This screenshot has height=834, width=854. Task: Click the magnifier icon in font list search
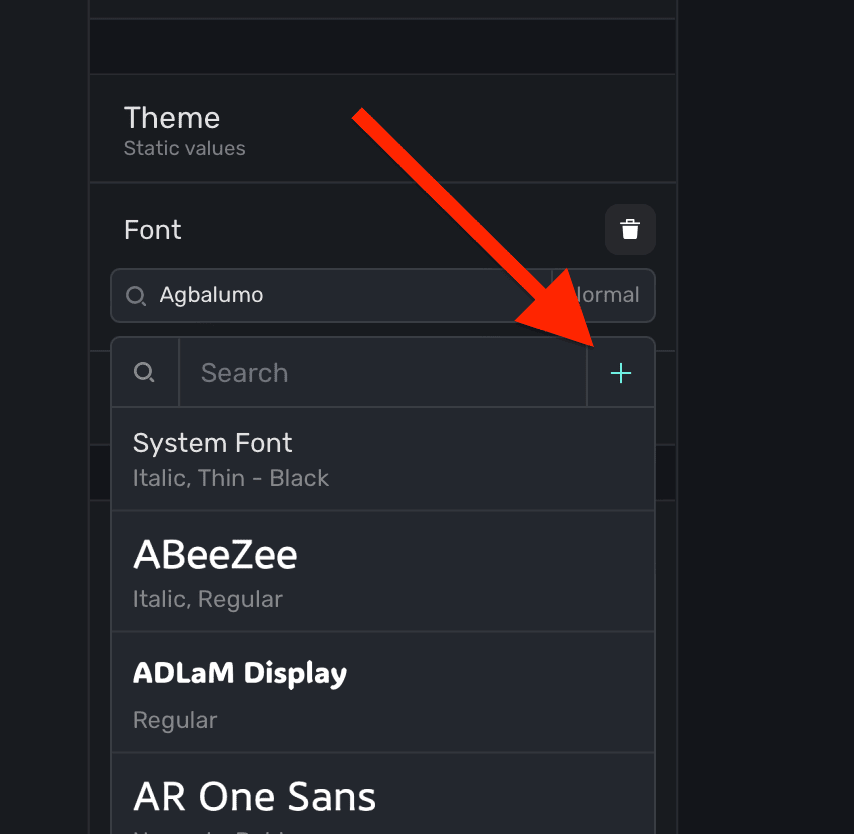tap(145, 373)
